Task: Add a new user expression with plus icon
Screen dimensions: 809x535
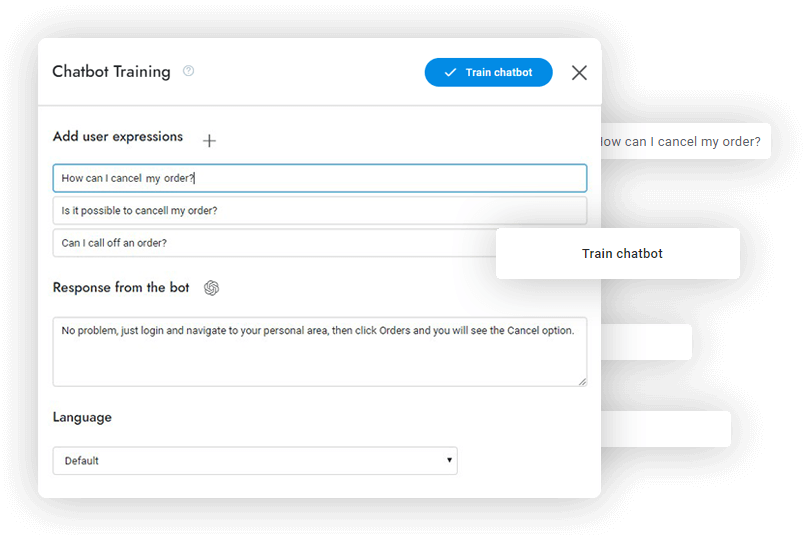Action: point(209,141)
